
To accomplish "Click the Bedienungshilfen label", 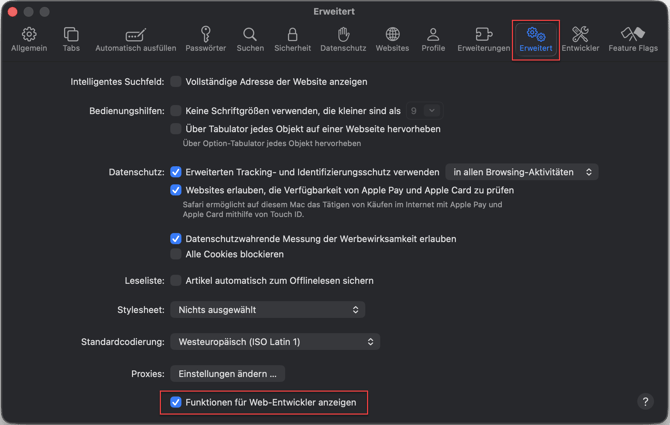I will [126, 111].
